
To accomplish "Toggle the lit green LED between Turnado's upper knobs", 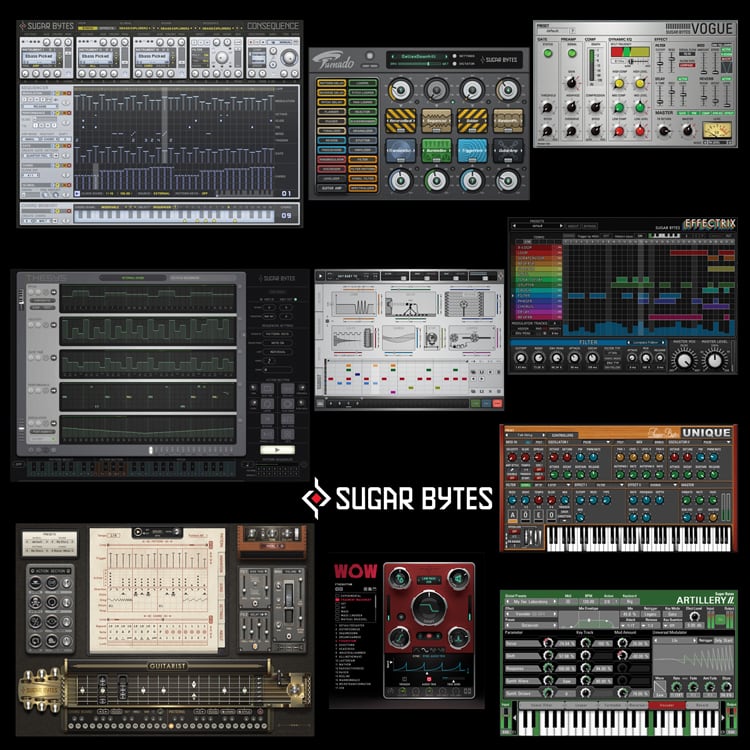I will click(453, 101).
